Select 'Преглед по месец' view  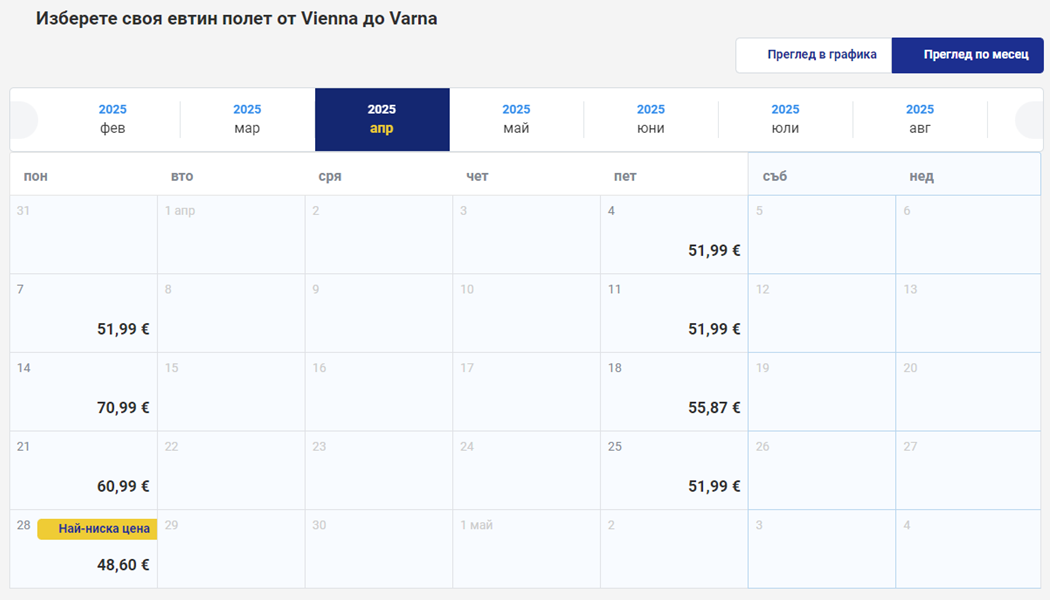click(x=967, y=55)
